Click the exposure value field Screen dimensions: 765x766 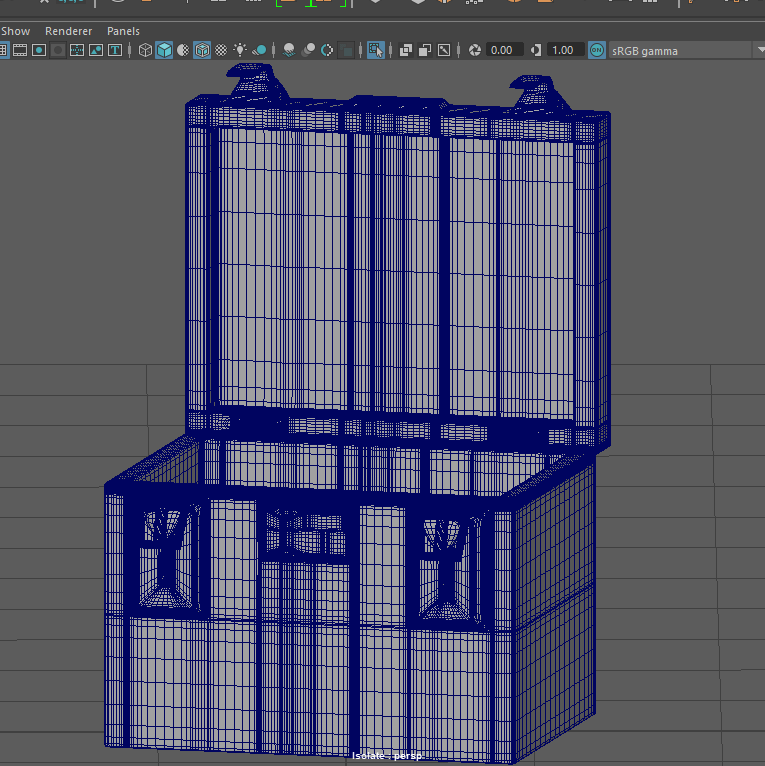click(x=502, y=50)
